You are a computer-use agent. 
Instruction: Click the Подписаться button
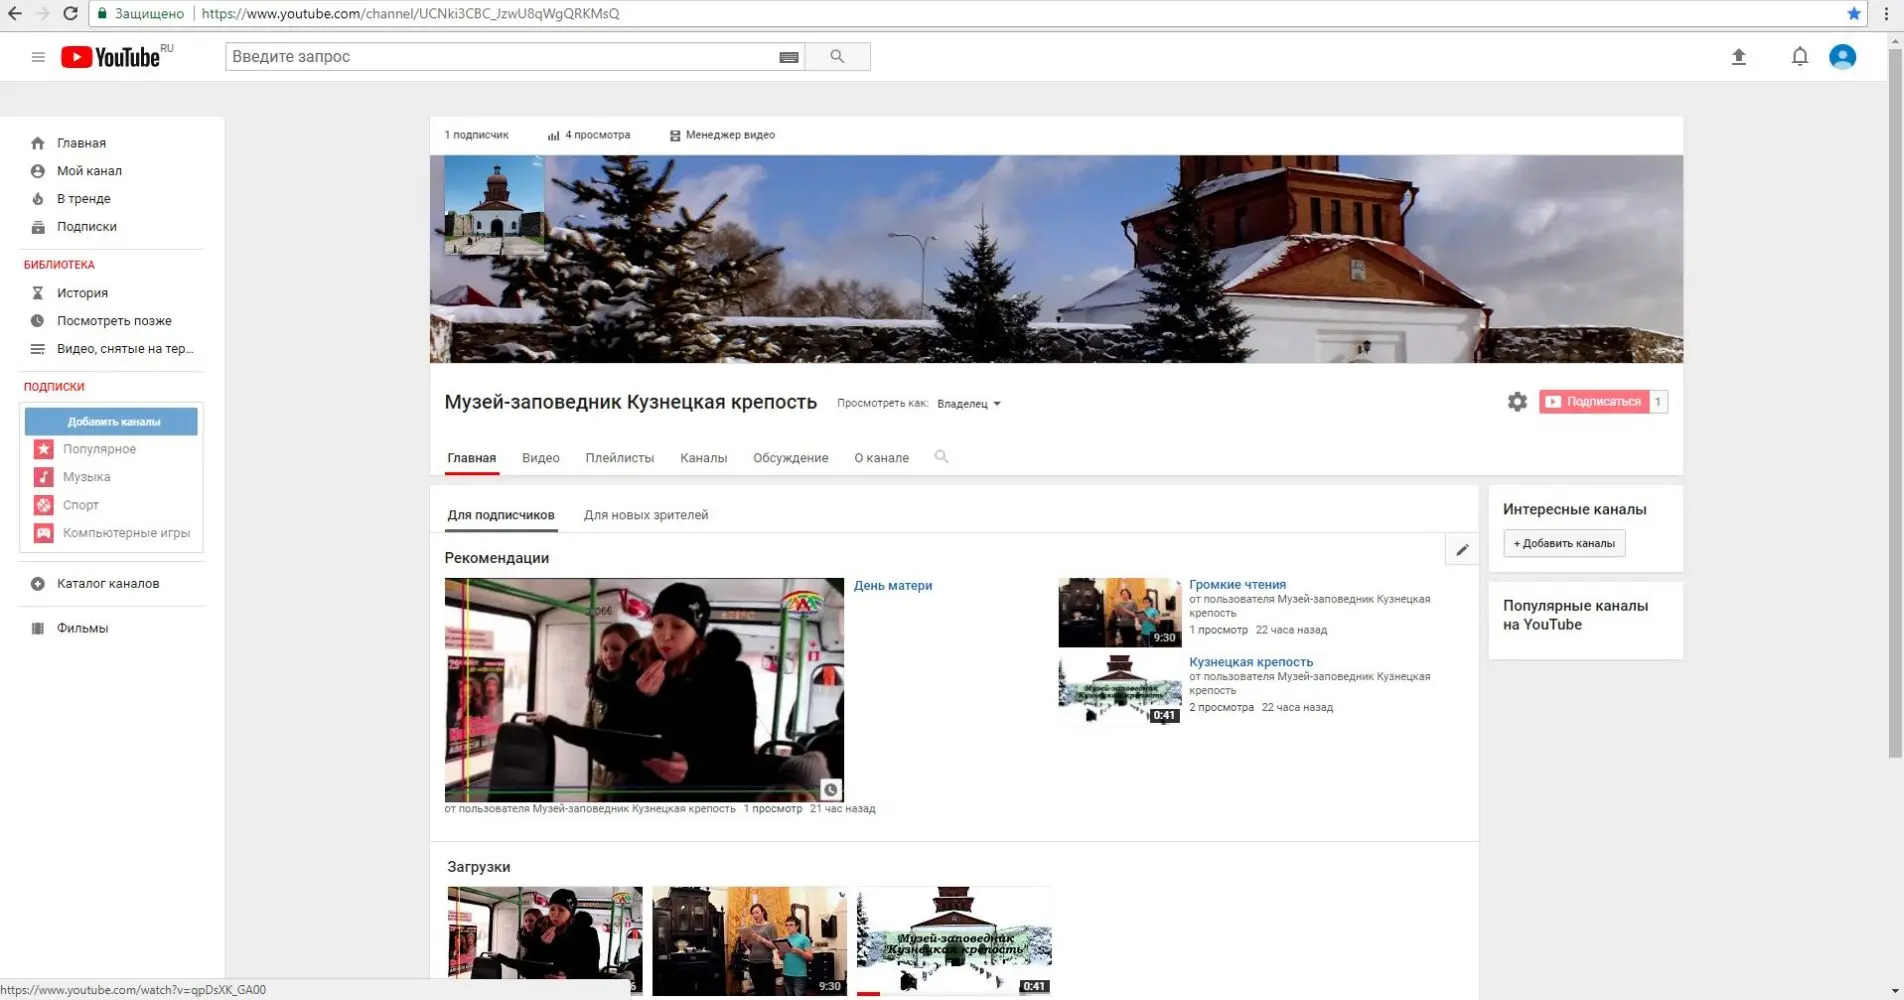[1594, 402]
